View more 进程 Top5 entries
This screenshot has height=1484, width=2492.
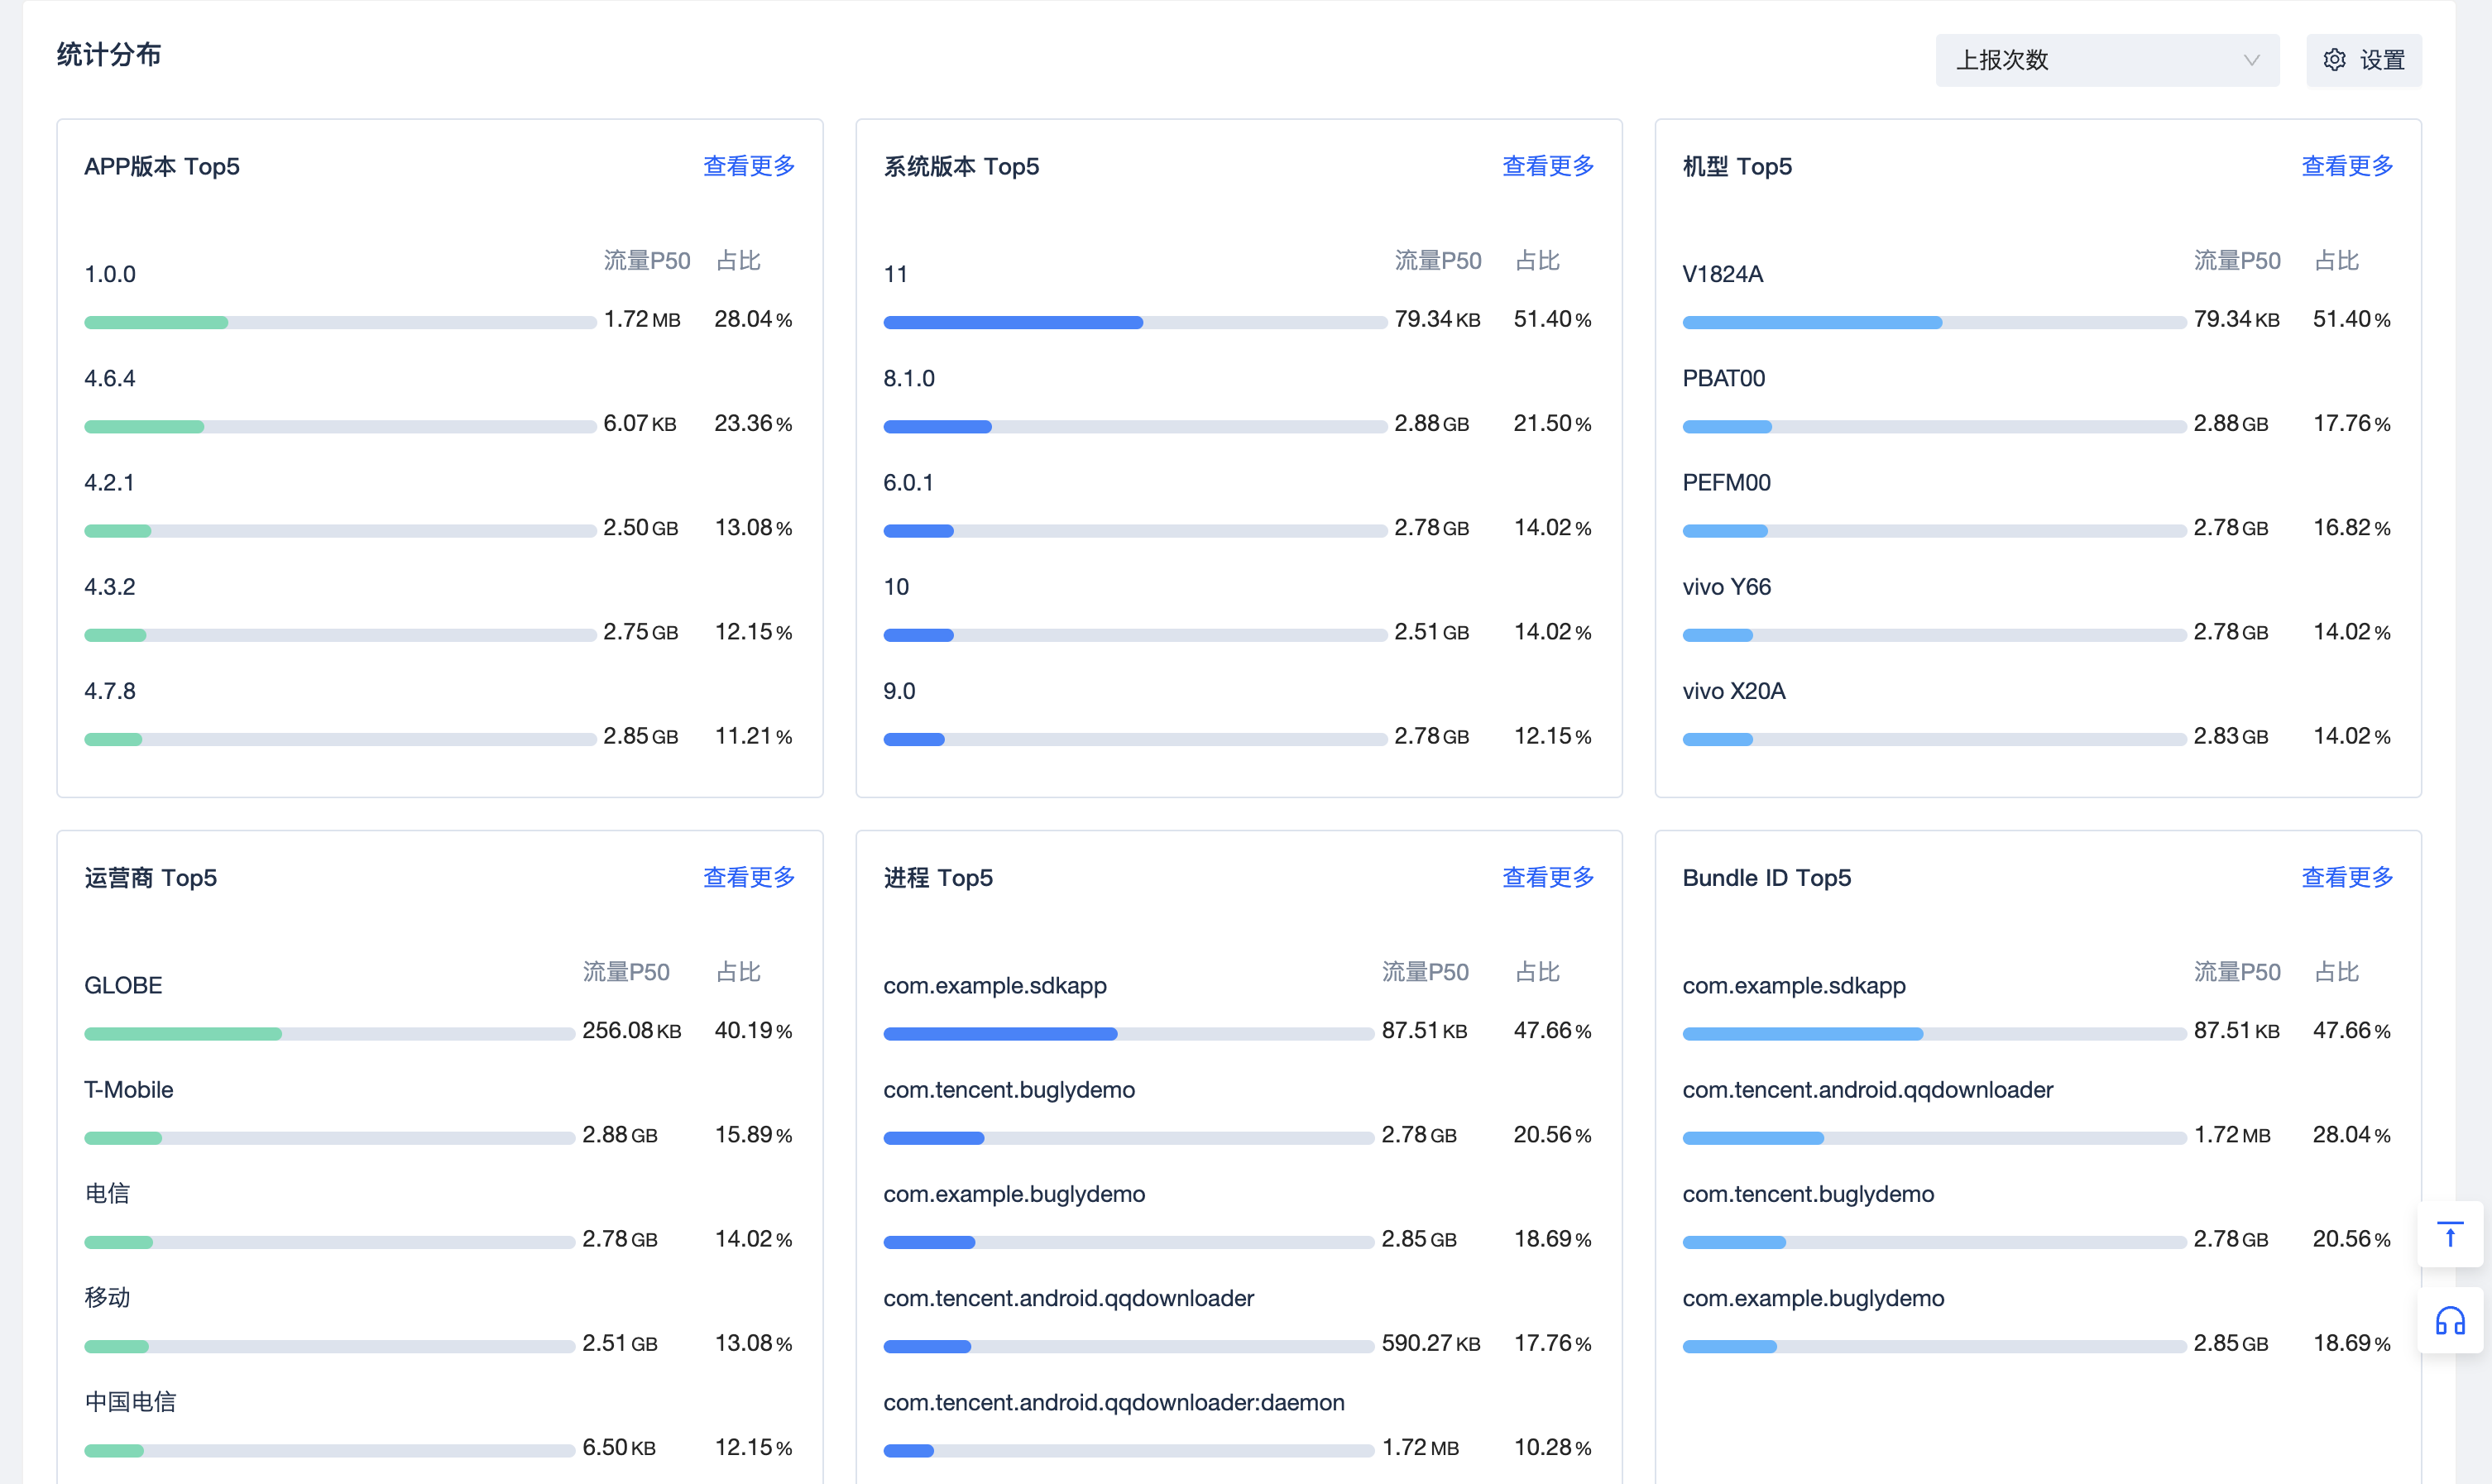click(x=1547, y=877)
